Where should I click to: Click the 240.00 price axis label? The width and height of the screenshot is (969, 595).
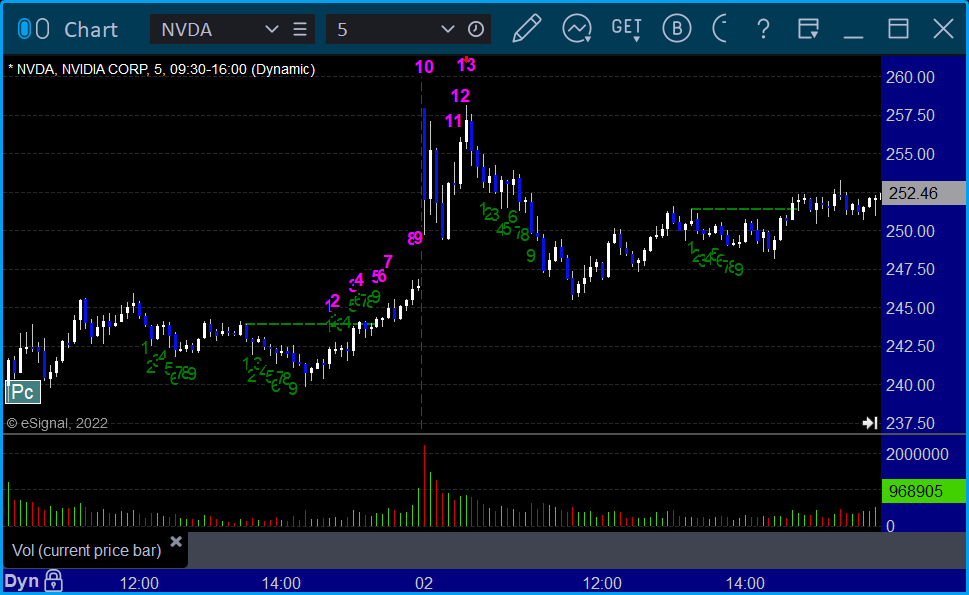coord(910,385)
